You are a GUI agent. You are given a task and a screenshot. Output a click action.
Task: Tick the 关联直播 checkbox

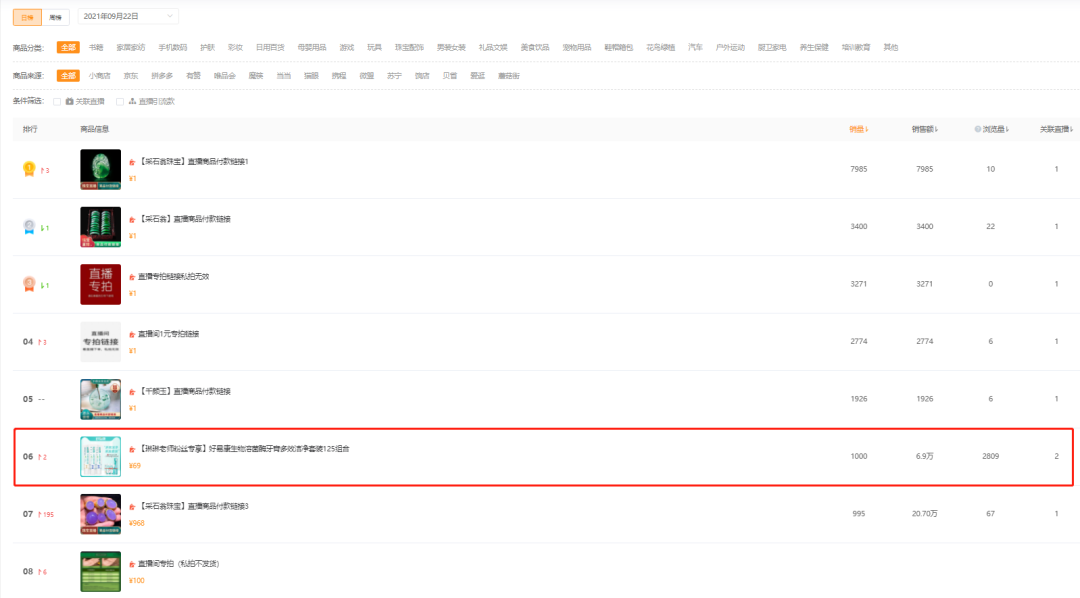click(57, 101)
